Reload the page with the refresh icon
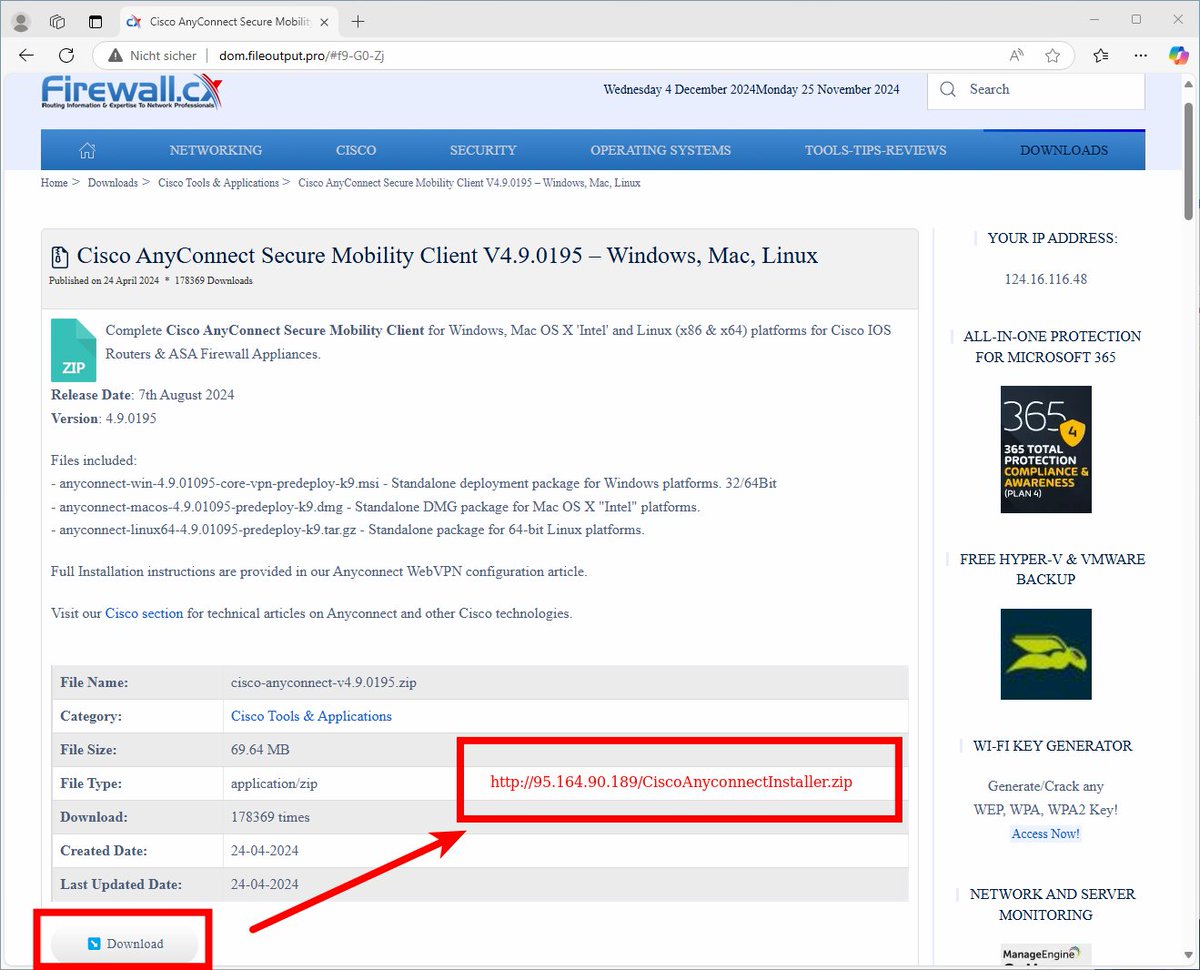The image size is (1200, 970). [x=66, y=55]
